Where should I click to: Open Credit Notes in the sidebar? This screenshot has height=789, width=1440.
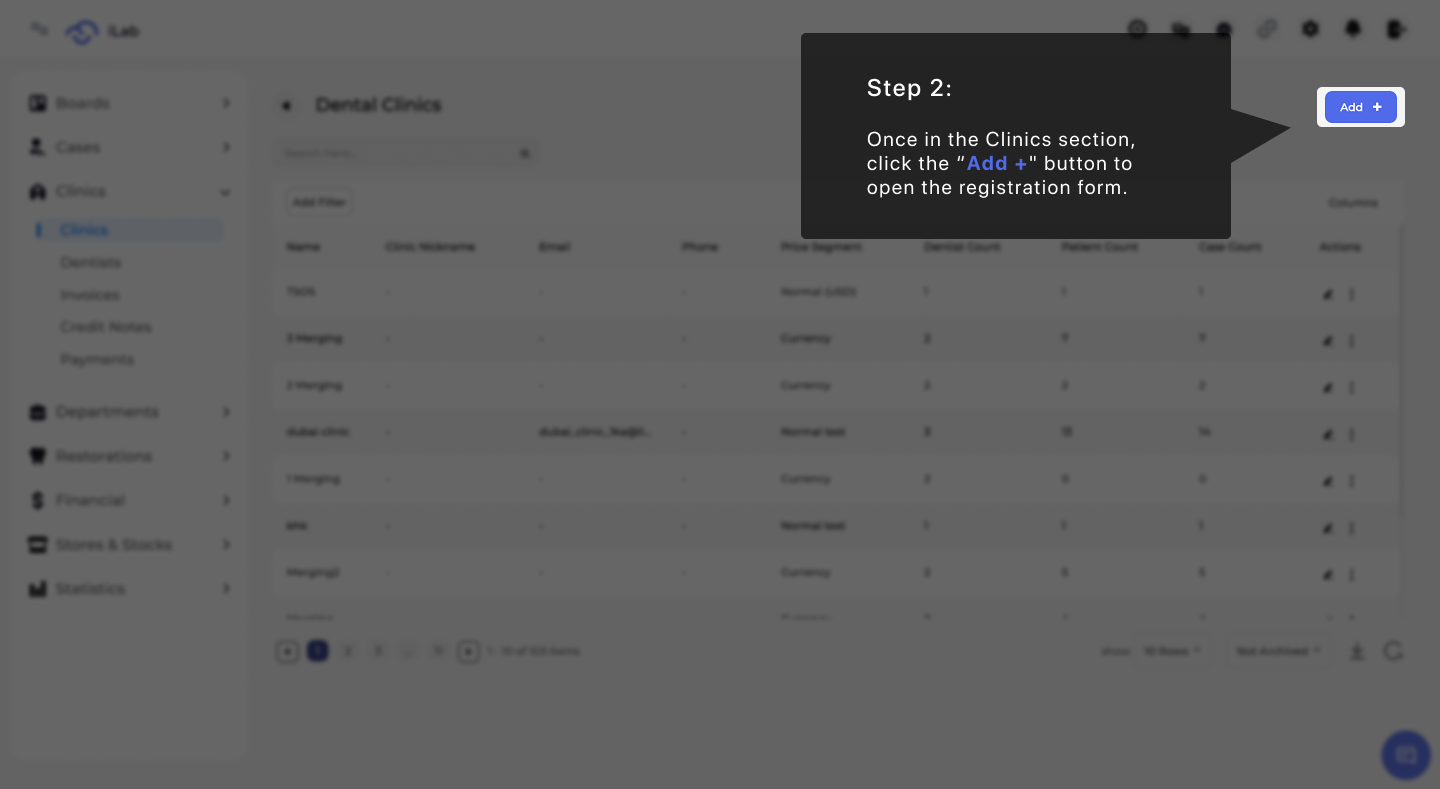(105, 327)
